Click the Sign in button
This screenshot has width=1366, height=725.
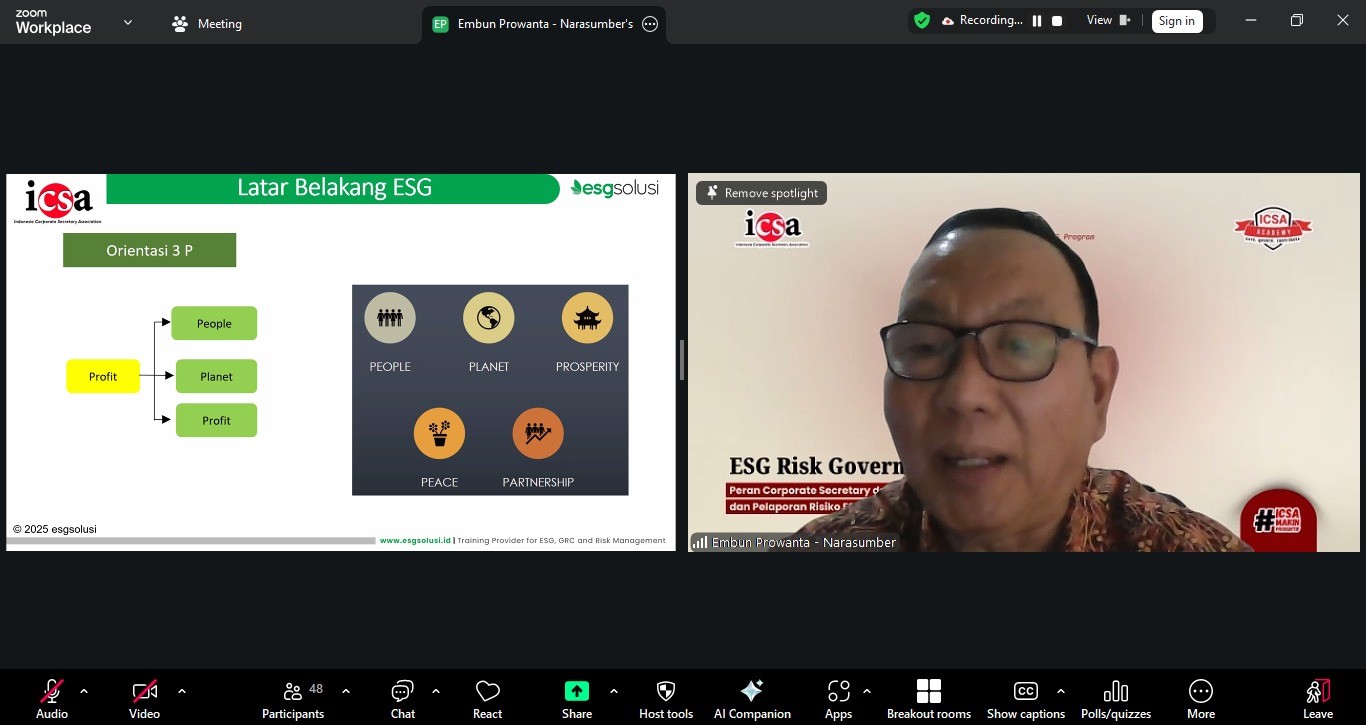[x=1176, y=20]
